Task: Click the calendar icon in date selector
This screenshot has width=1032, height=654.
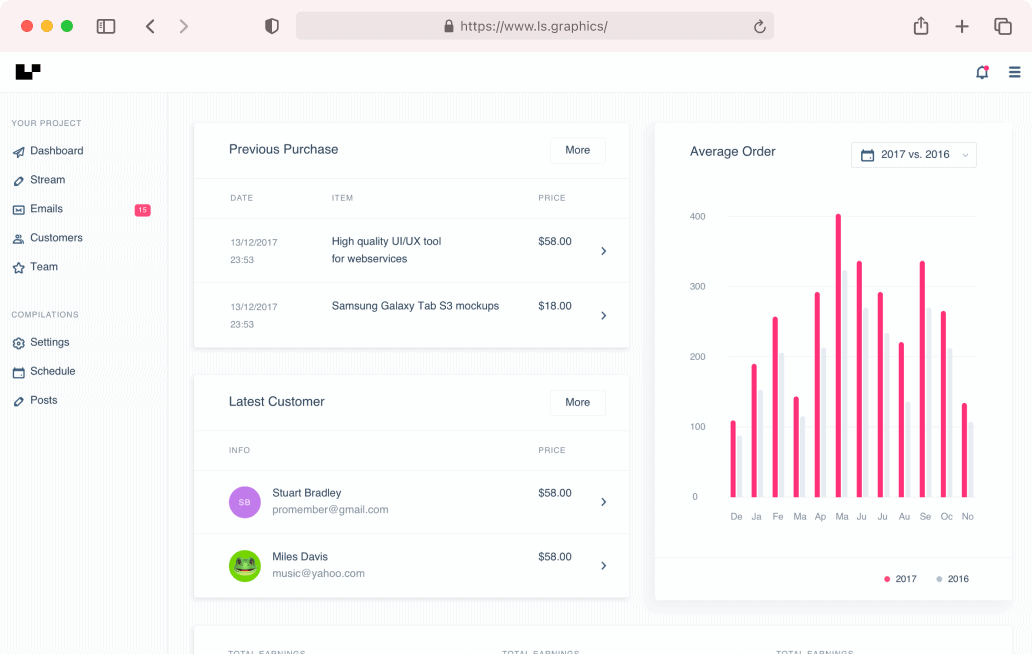Action: click(867, 155)
